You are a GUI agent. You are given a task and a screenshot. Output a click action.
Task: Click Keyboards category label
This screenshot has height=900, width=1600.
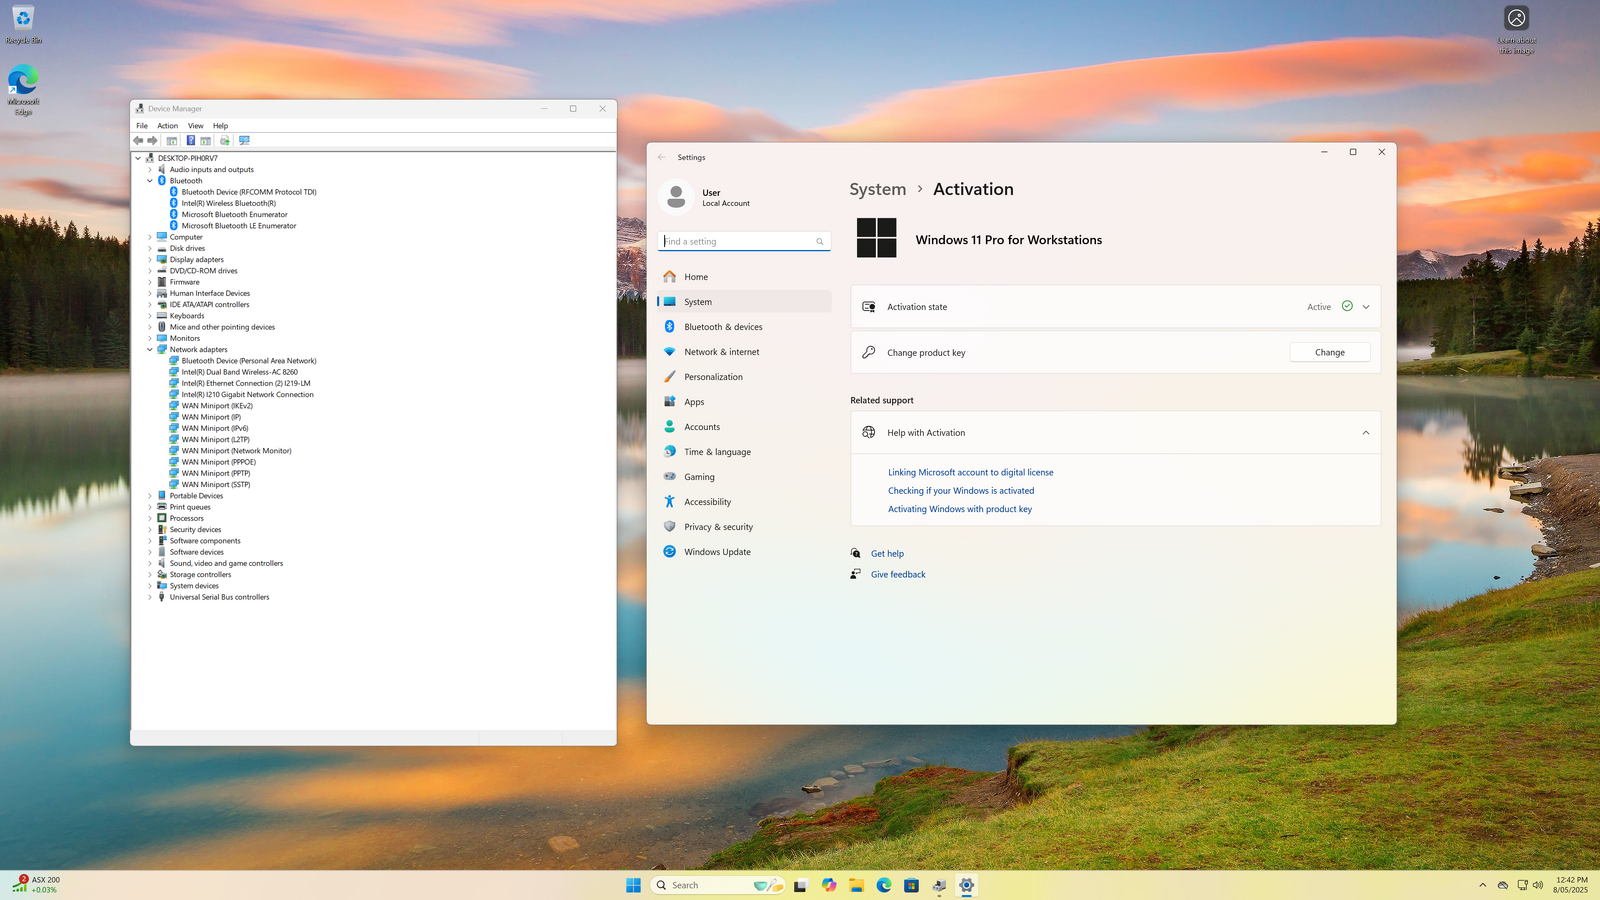tap(187, 316)
